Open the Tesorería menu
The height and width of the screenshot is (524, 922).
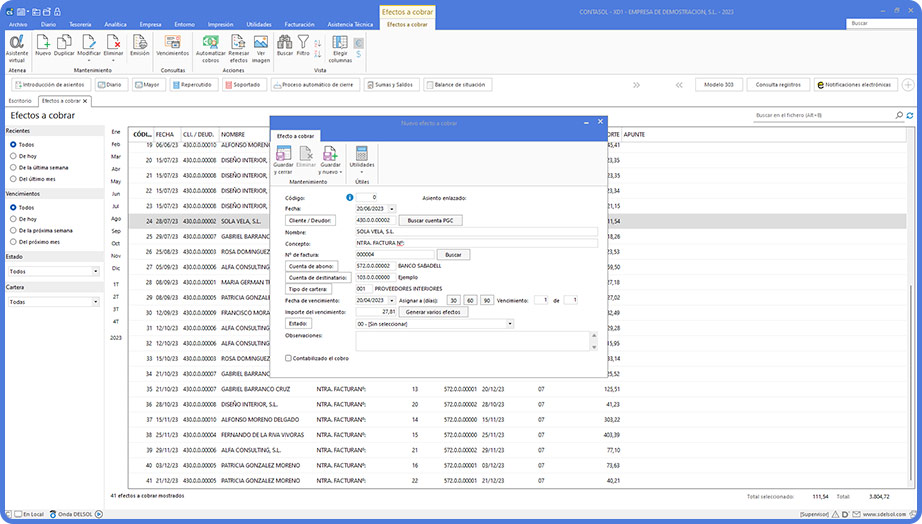point(81,25)
